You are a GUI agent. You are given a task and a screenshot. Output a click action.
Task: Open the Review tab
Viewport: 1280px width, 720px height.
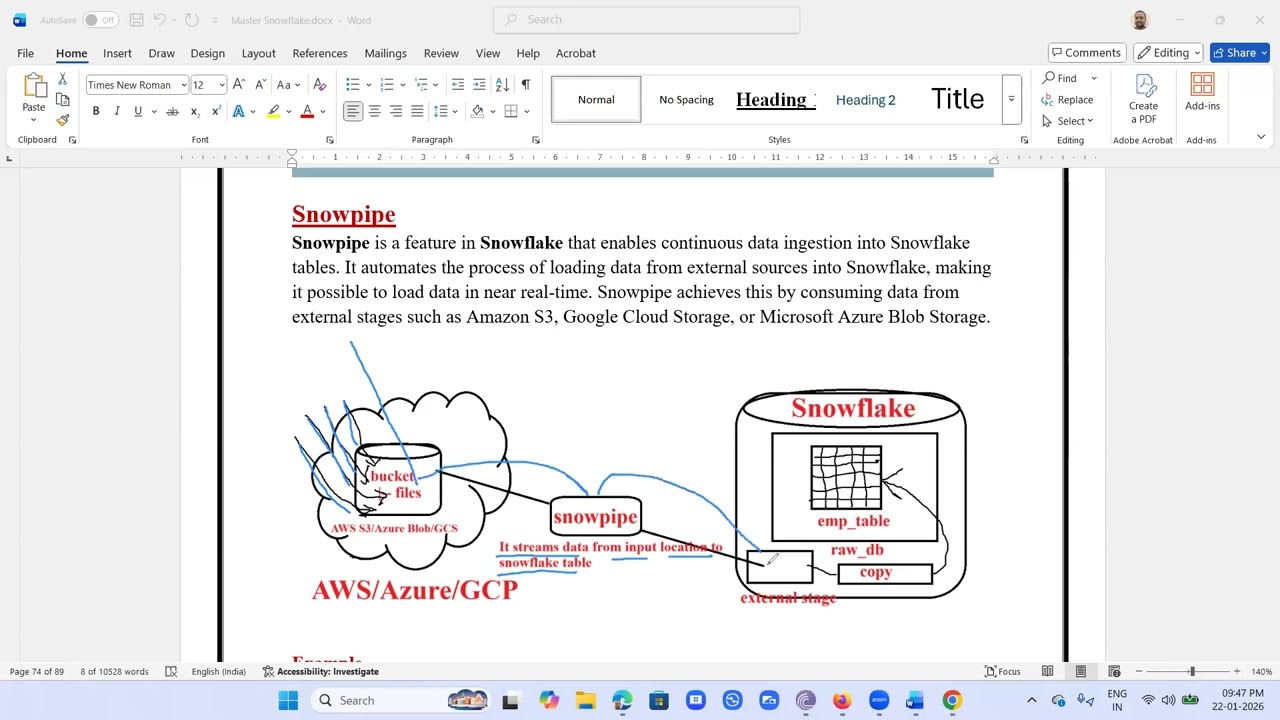(441, 53)
